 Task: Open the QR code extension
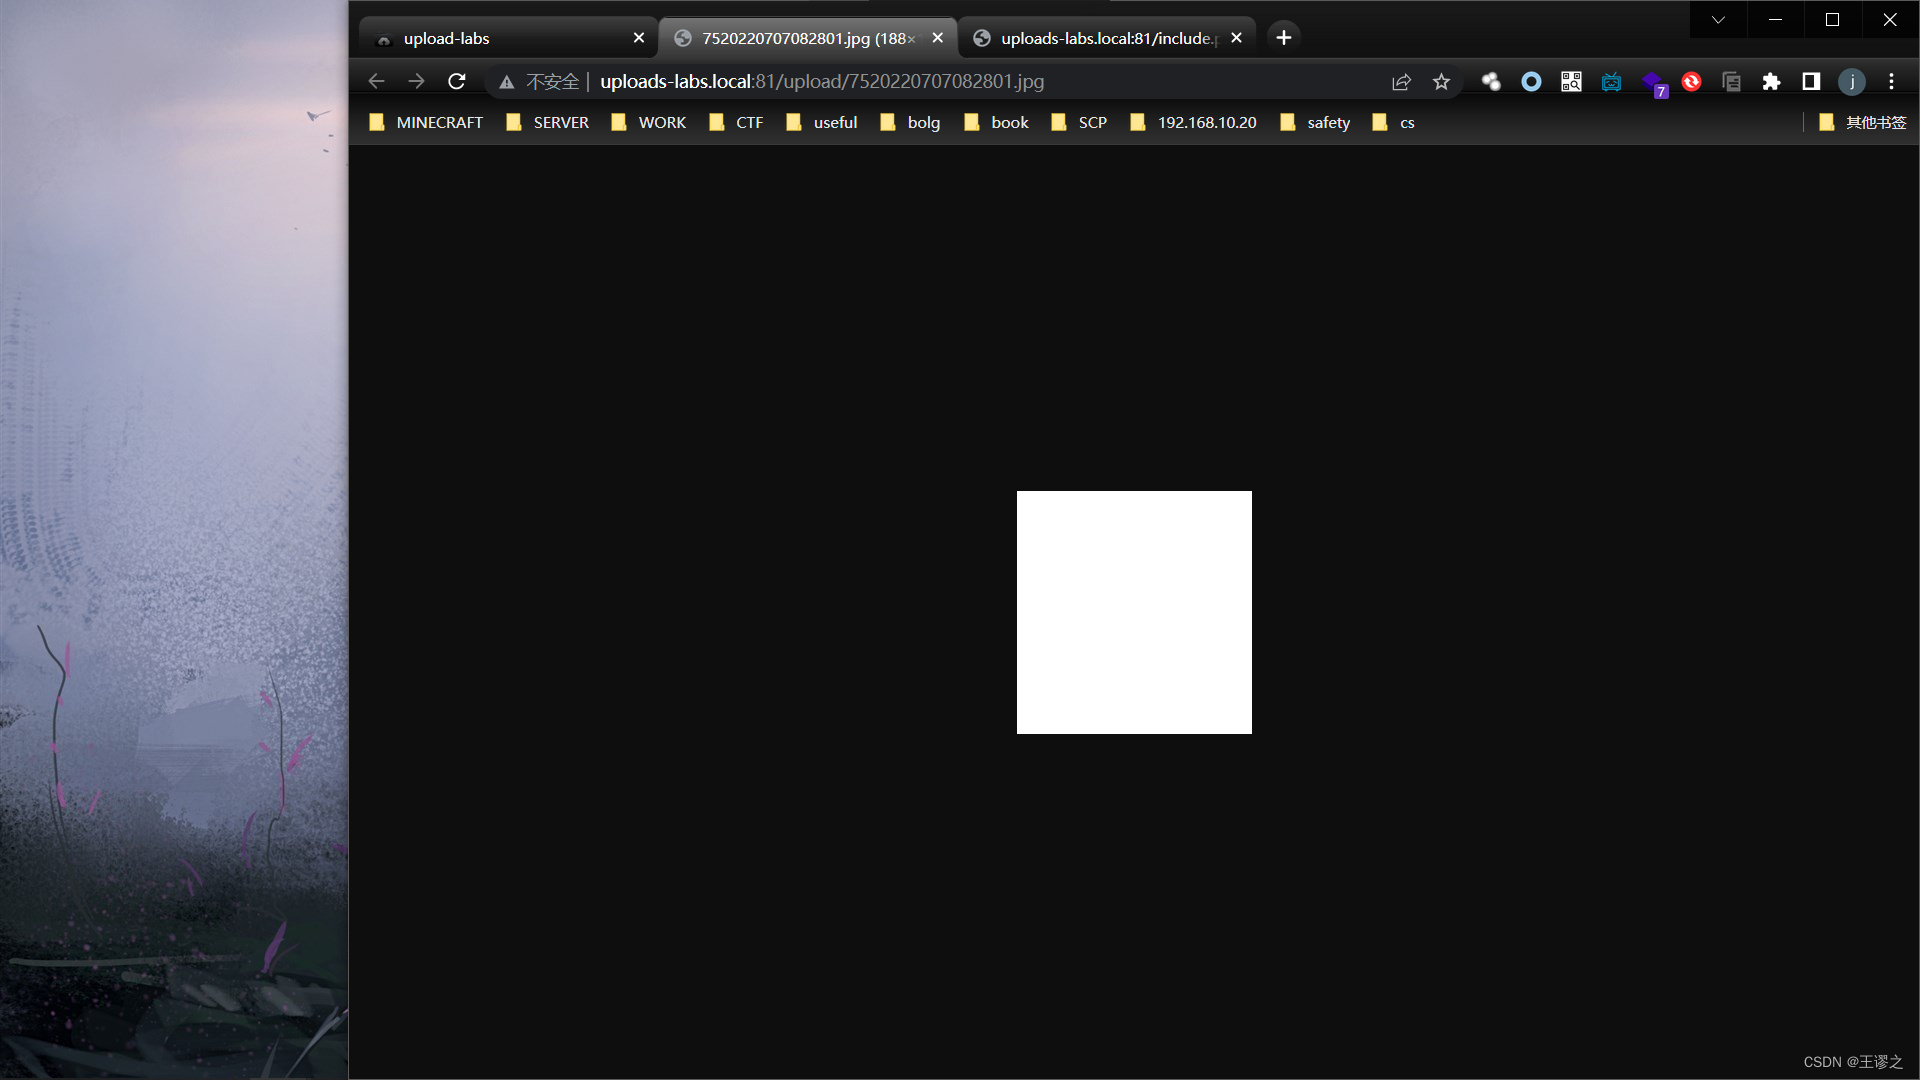(1571, 82)
